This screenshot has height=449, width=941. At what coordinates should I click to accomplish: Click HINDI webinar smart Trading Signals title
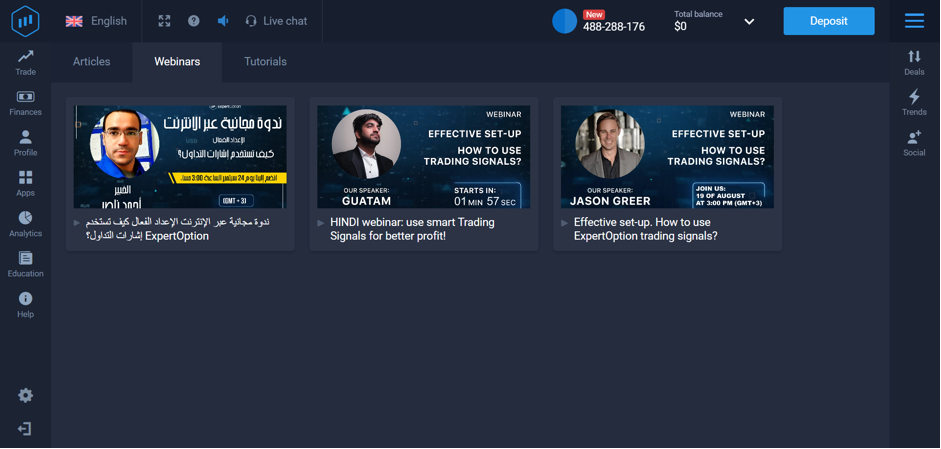click(x=412, y=229)
